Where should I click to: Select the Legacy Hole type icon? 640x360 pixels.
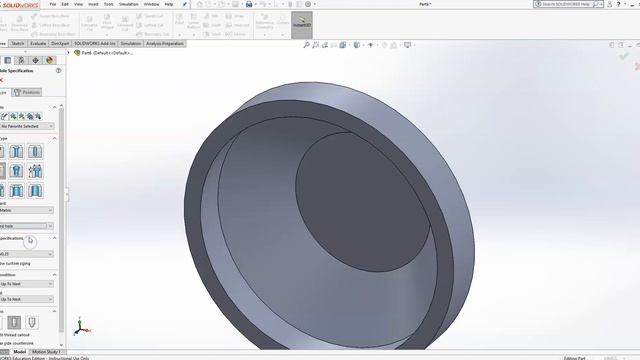pos(35,171)
